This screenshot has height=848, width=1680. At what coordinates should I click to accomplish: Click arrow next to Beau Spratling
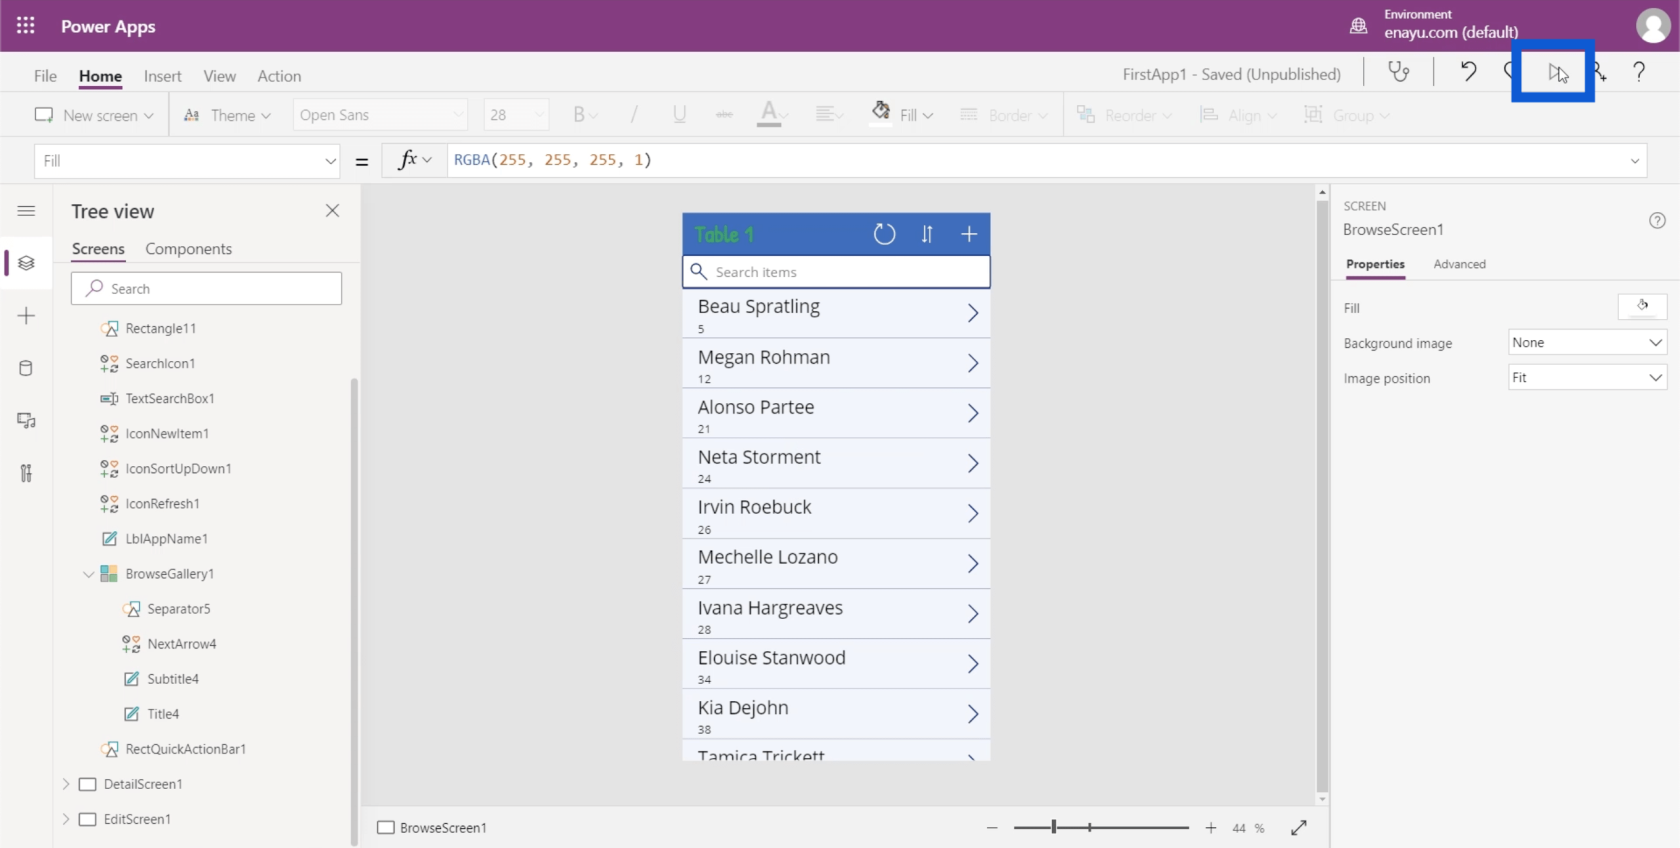(972, 313)
